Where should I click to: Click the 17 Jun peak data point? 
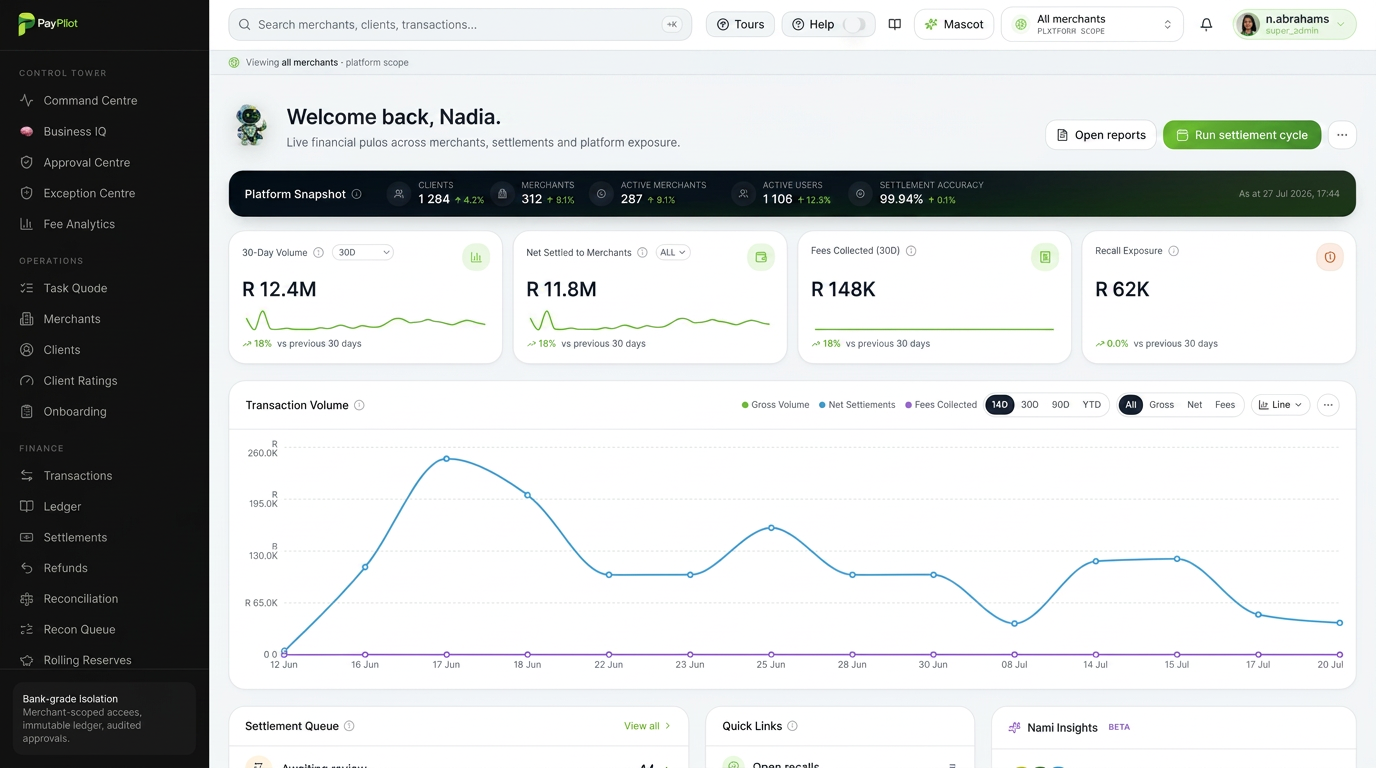click(446, 459)
